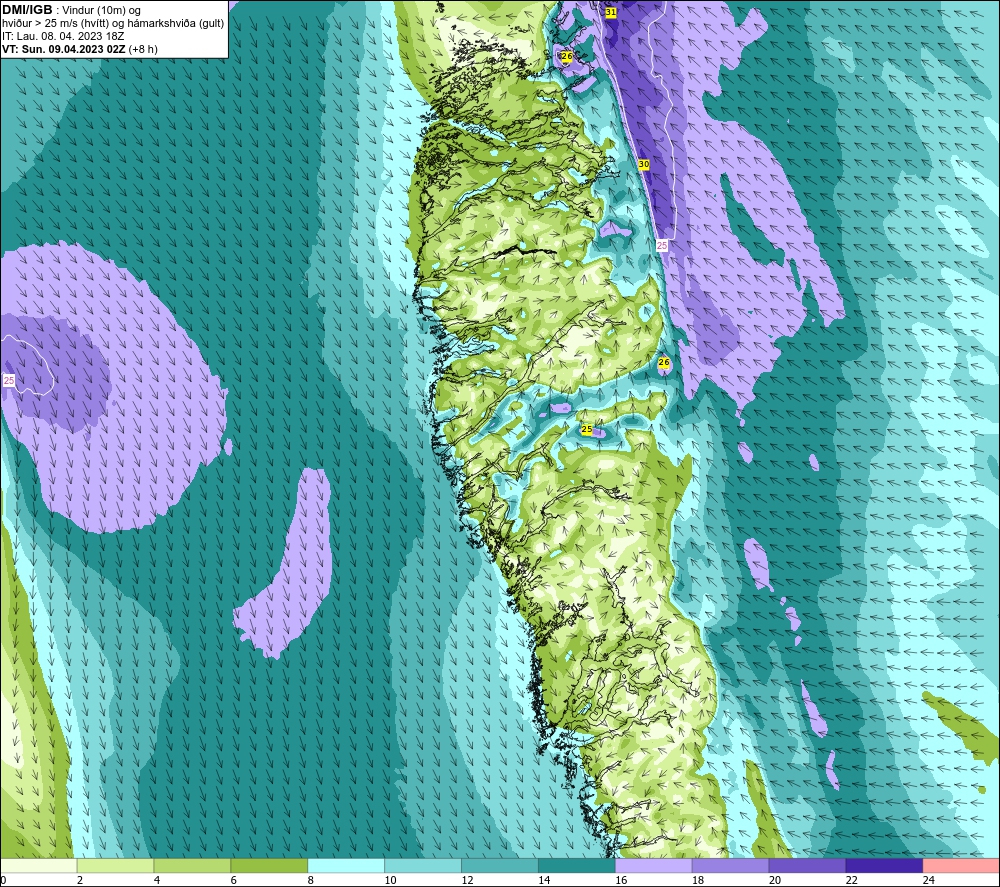Pick the 4–6 m/s green legend swatch

(192, 865)
